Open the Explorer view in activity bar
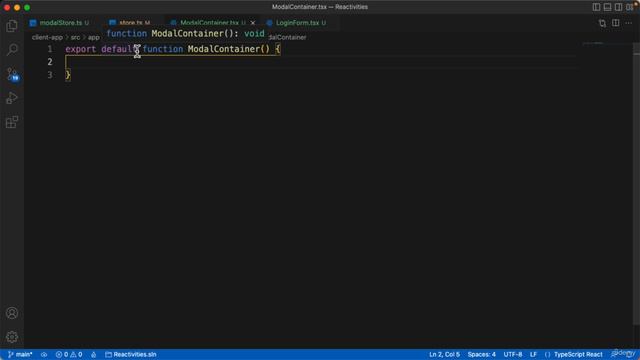640x360 pixels. coord(12,26)
